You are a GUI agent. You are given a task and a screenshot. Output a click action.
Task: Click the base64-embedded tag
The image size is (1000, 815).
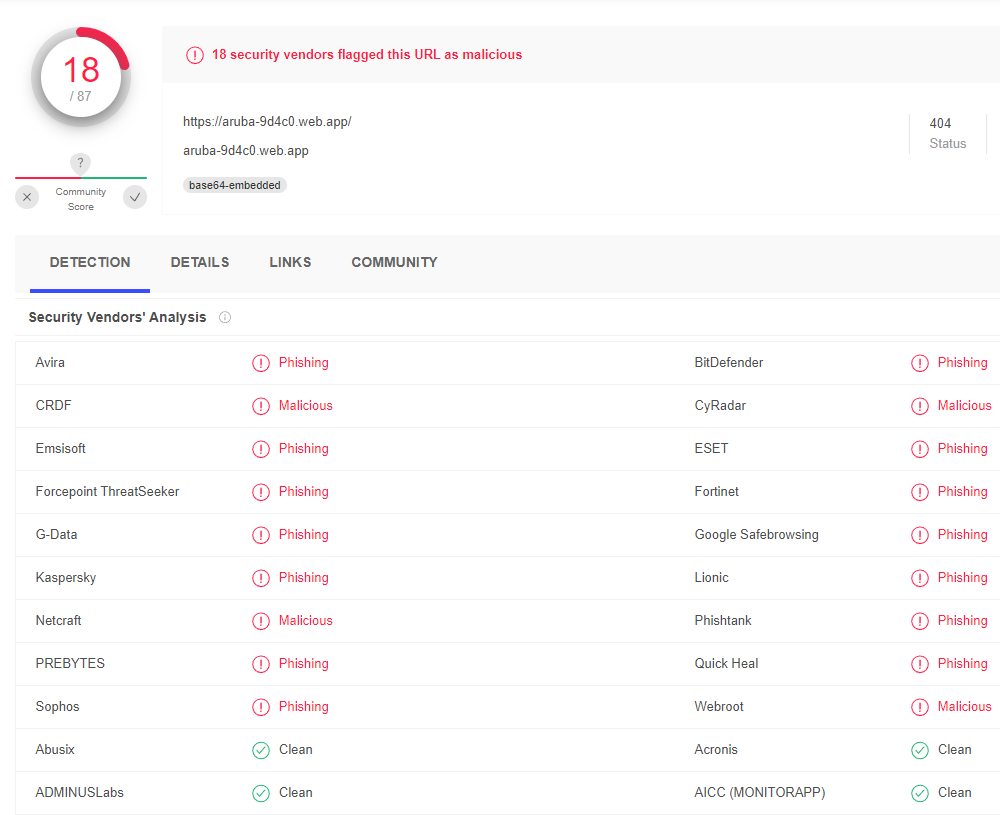tap(235, 185)
